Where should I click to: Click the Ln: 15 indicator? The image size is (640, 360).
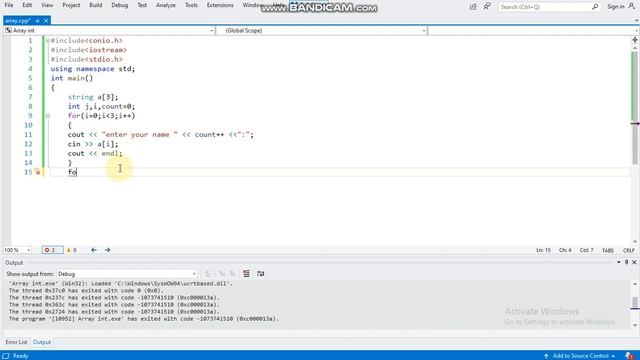coord(543,250)
